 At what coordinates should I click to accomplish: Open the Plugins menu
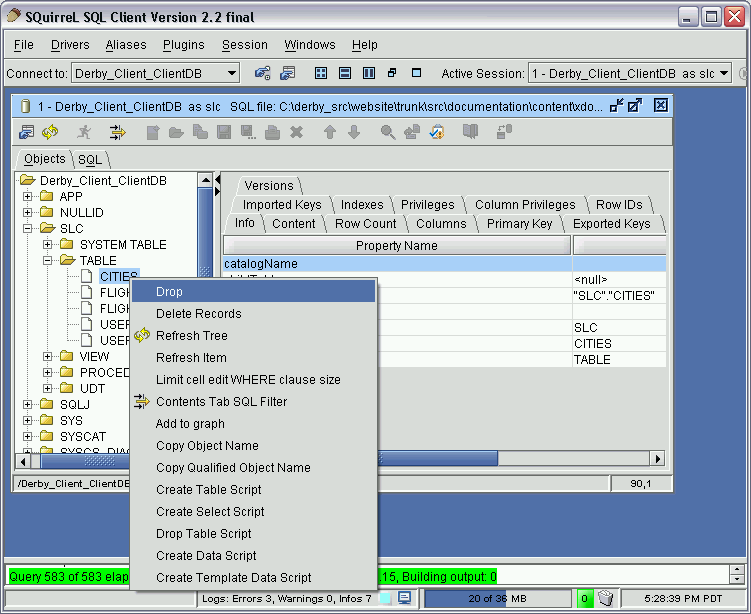pyautogui.click(x=183, y=45)
